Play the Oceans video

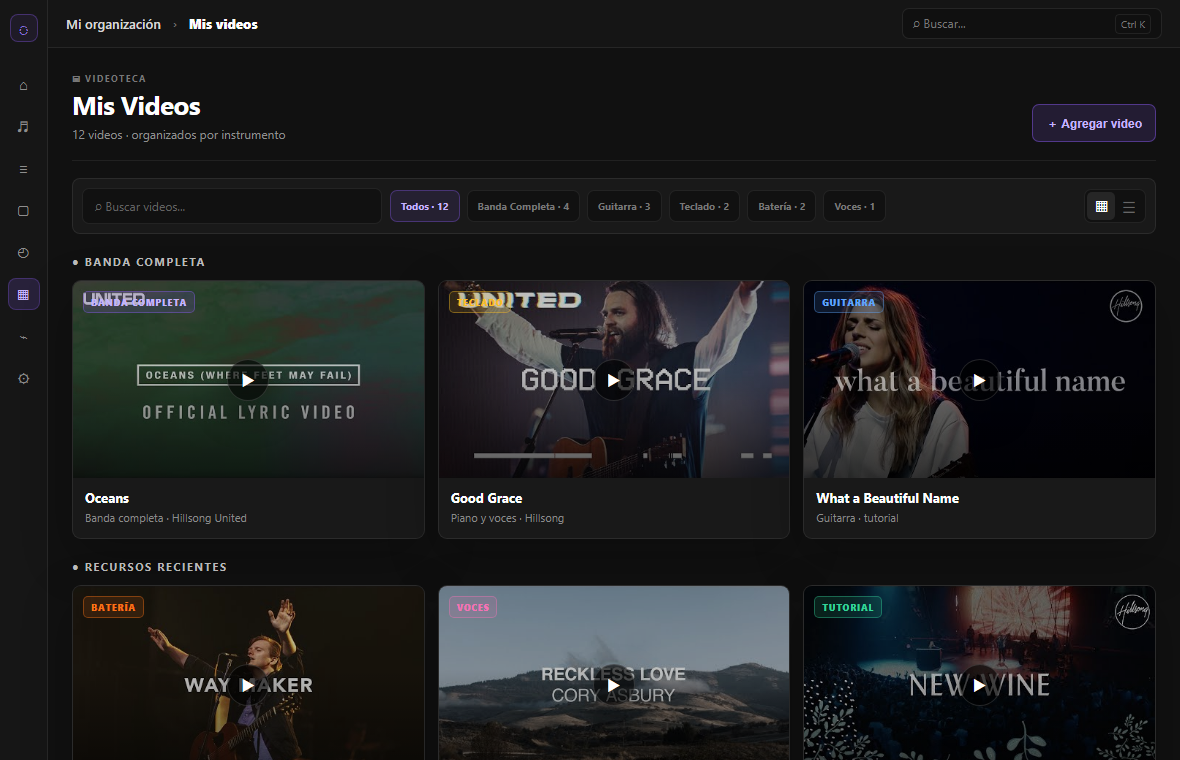click(248, 380)
